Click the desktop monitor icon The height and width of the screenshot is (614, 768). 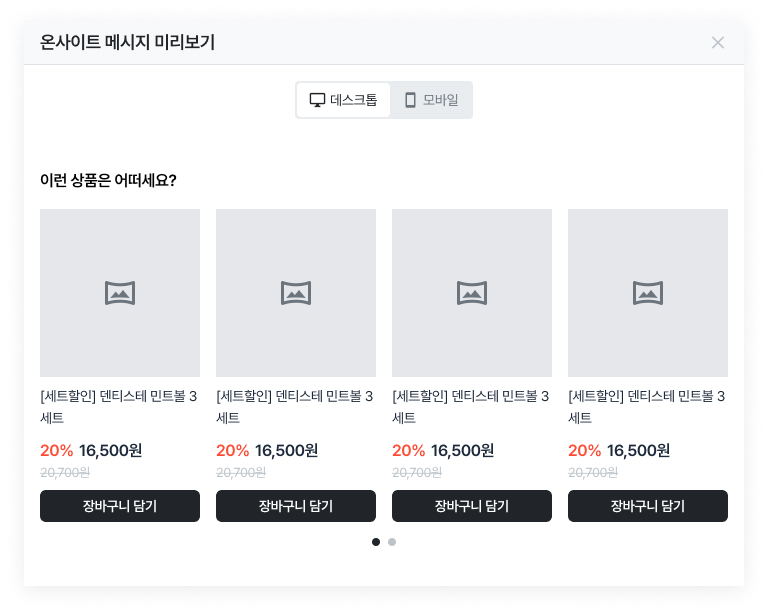[318, 100]
